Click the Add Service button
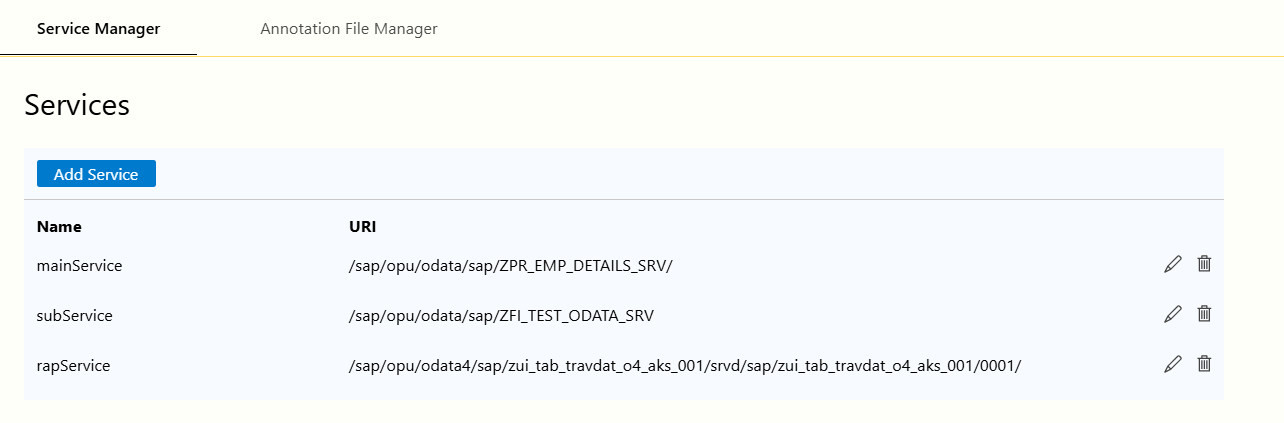1284x423 pixels. click(x=96, y=174)
